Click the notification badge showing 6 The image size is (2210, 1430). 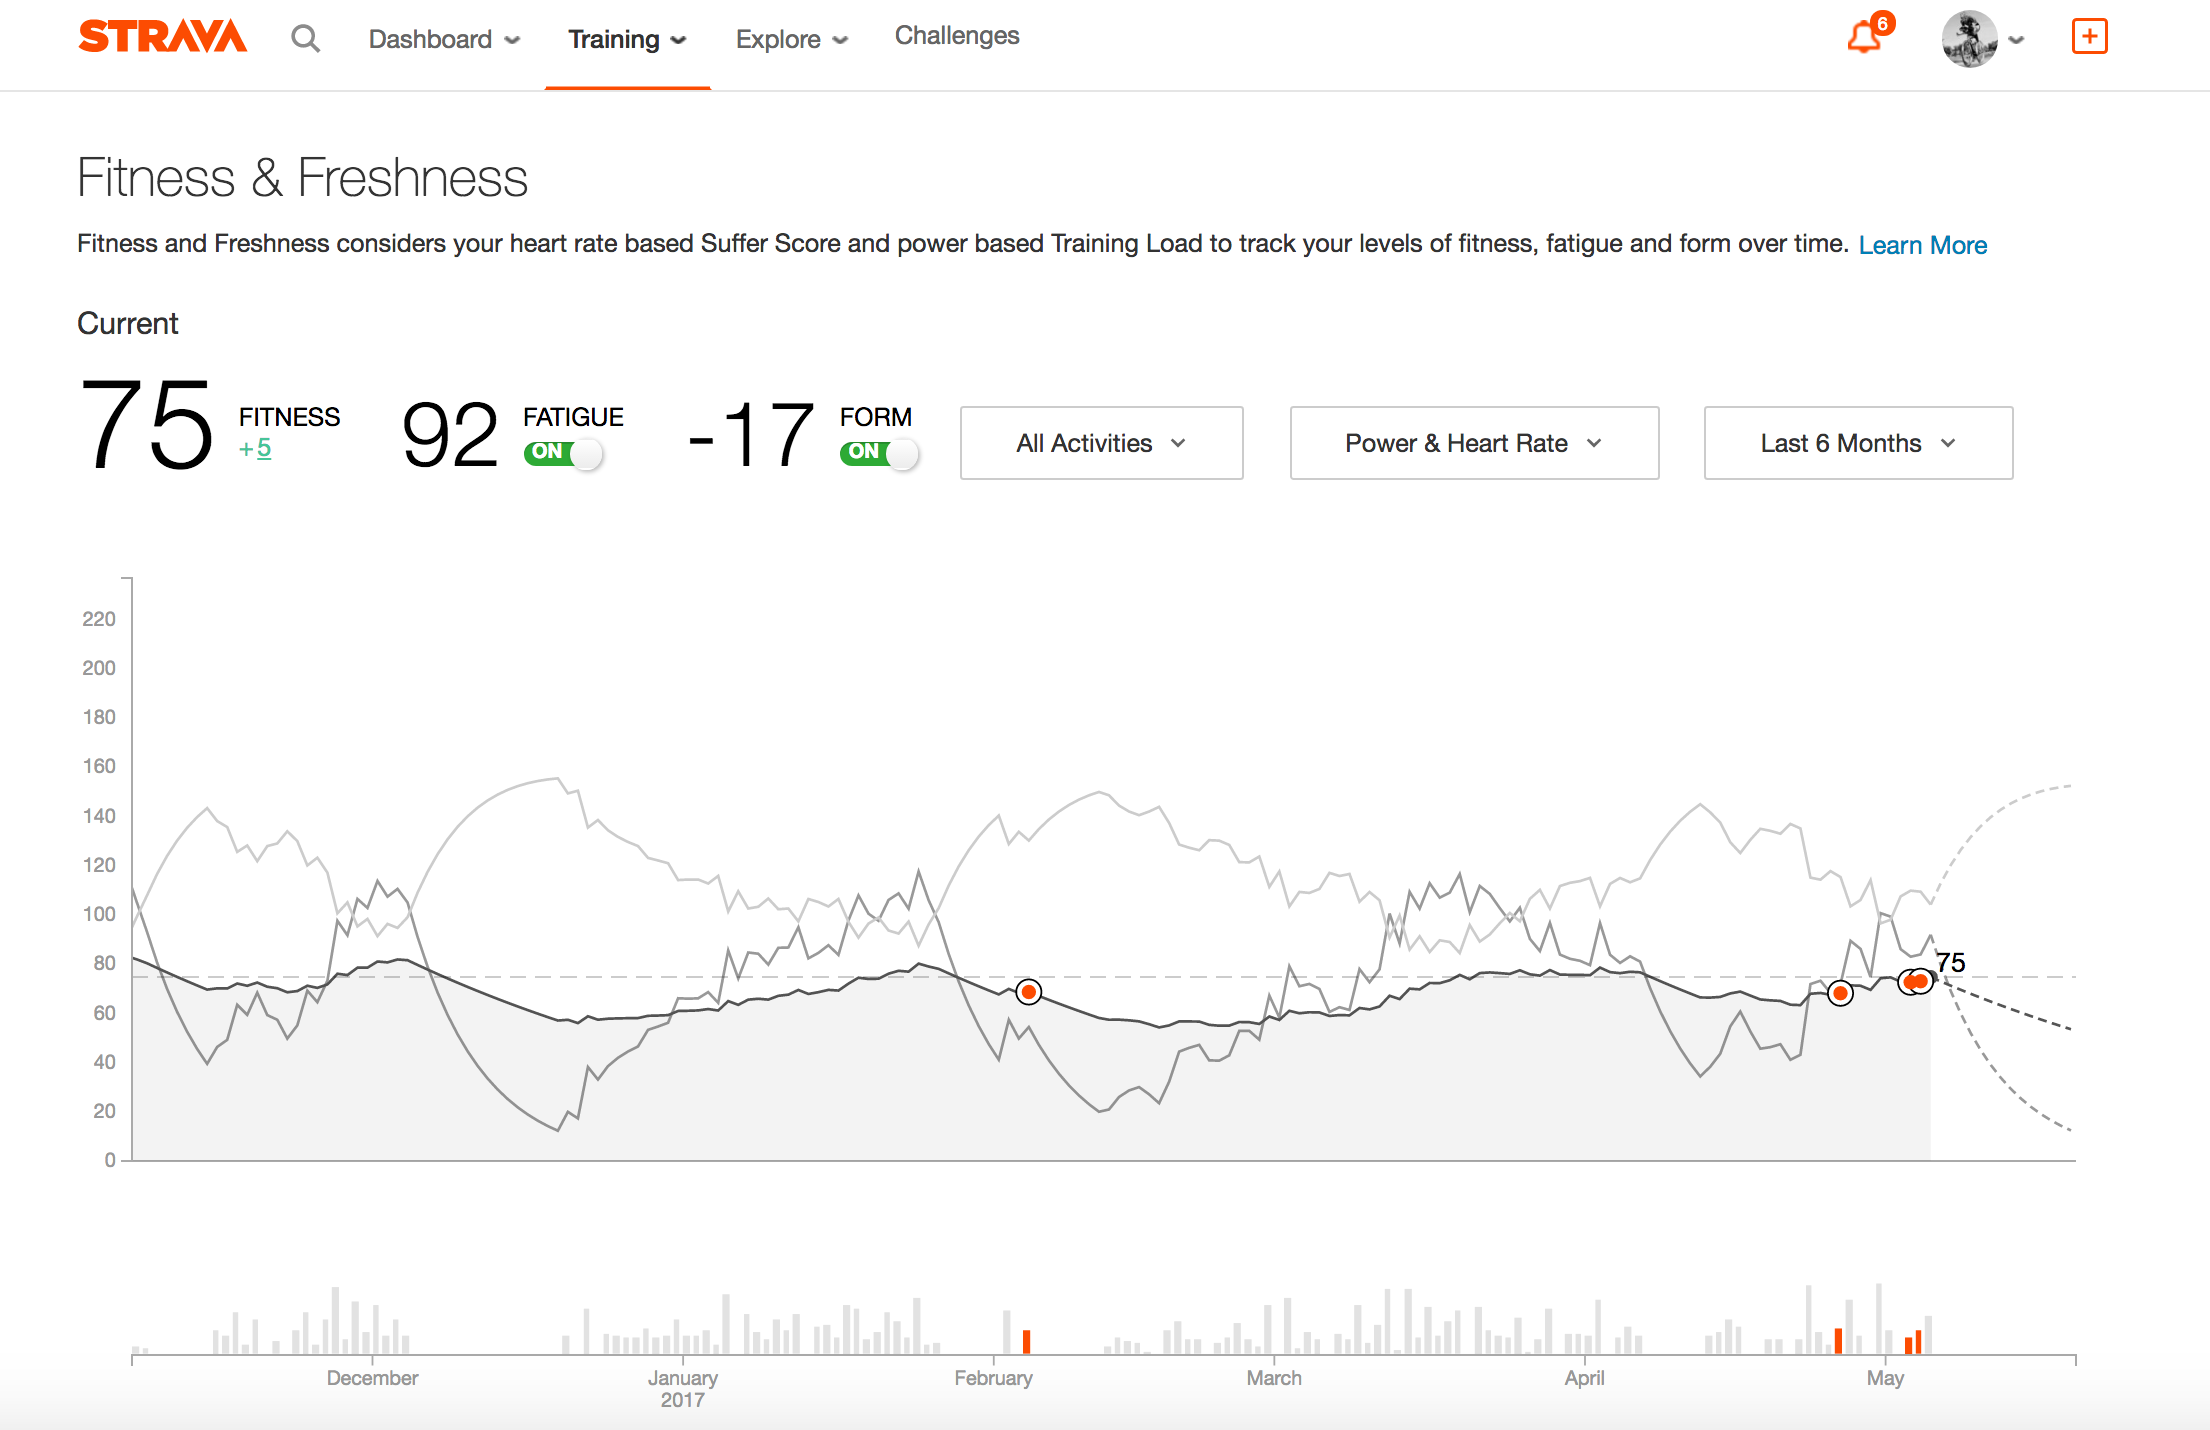click(1882, 23)
